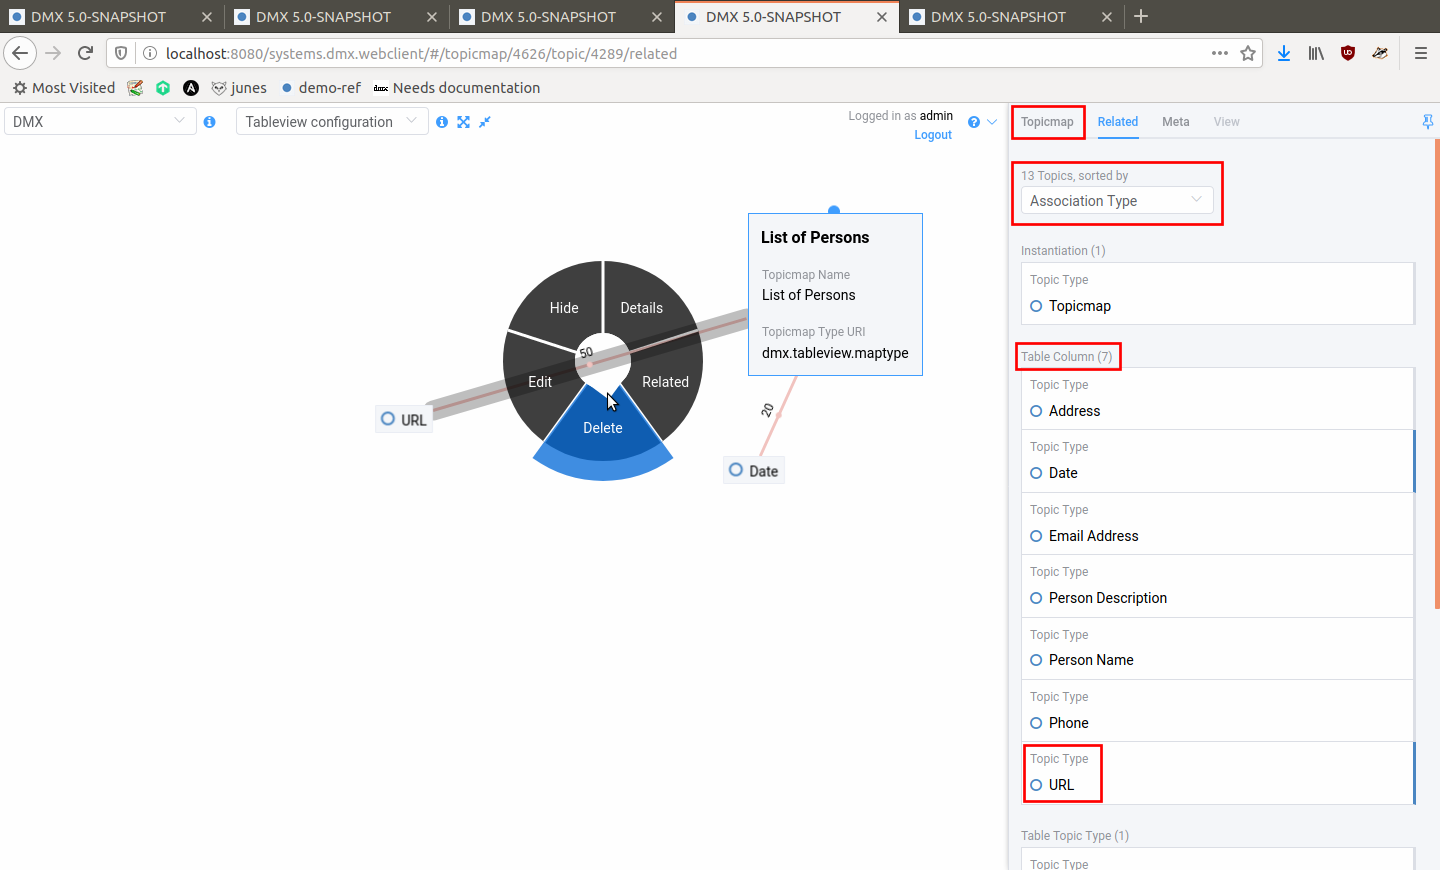Choose Hide in the radial context menu
The height and width of the screenshot is (870, 1440).
point(564,308)
